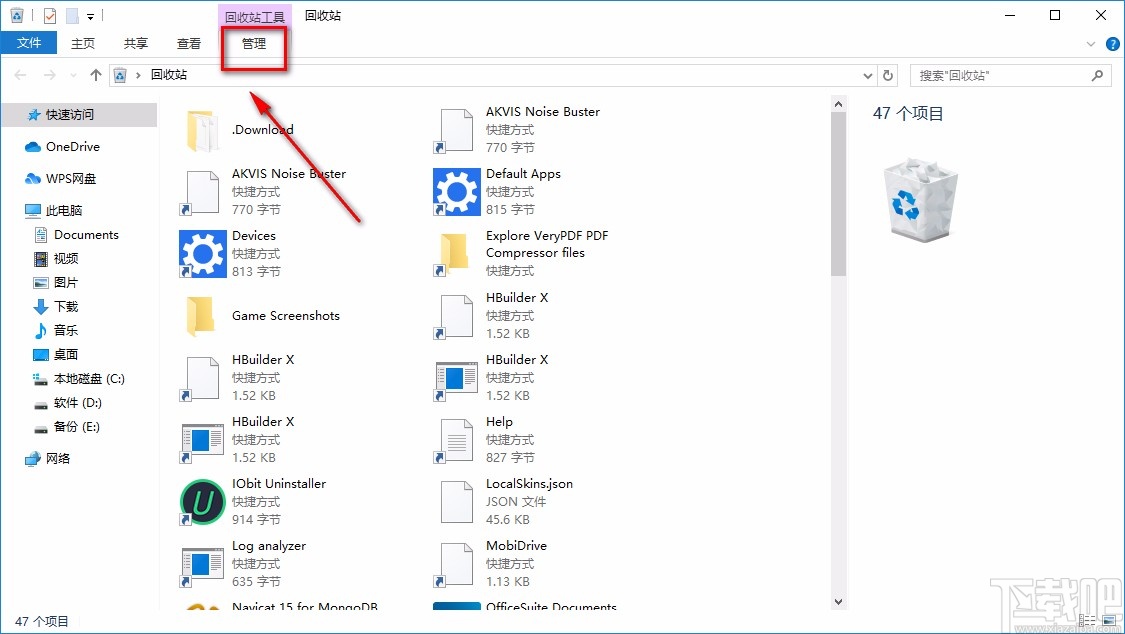Switch to large icons view in status bar

(1108, 621)
